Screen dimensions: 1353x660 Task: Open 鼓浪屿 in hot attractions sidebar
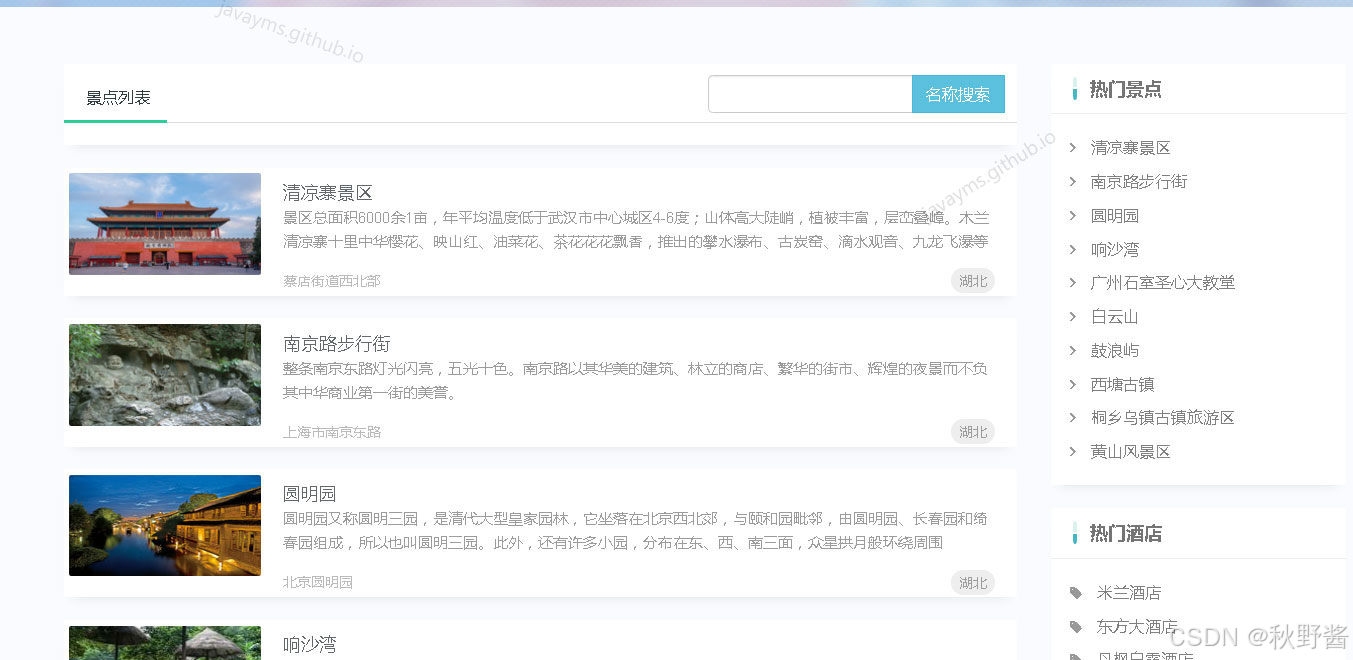pos(1115,351)
